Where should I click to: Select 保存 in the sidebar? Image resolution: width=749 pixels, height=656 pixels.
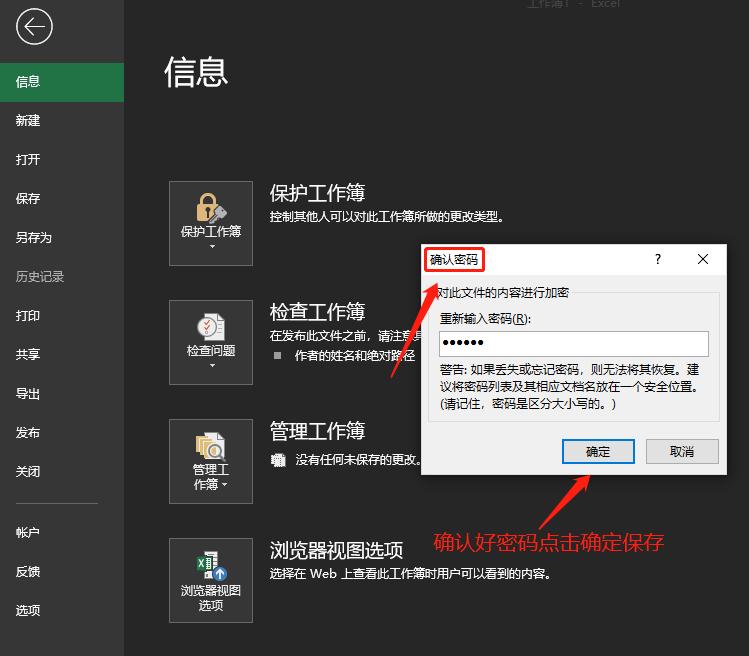click(62, 199)
